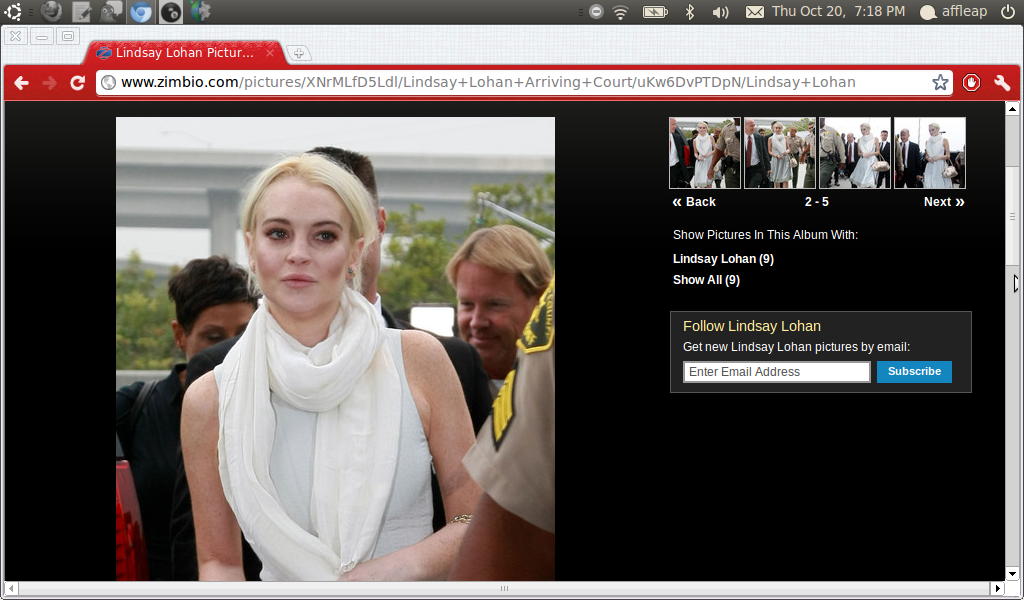Focus the zimbio.com address bar
Screen dimensions: 1024x600
[x=524, y=82]
